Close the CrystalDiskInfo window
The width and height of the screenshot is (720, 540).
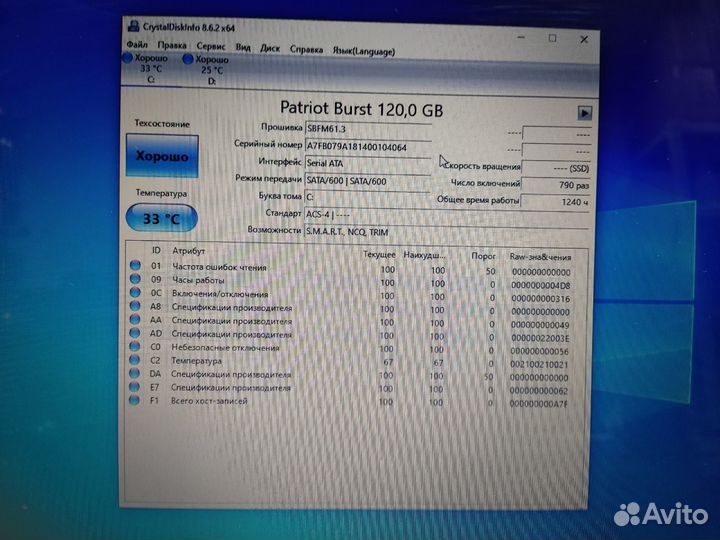point(584,40)
